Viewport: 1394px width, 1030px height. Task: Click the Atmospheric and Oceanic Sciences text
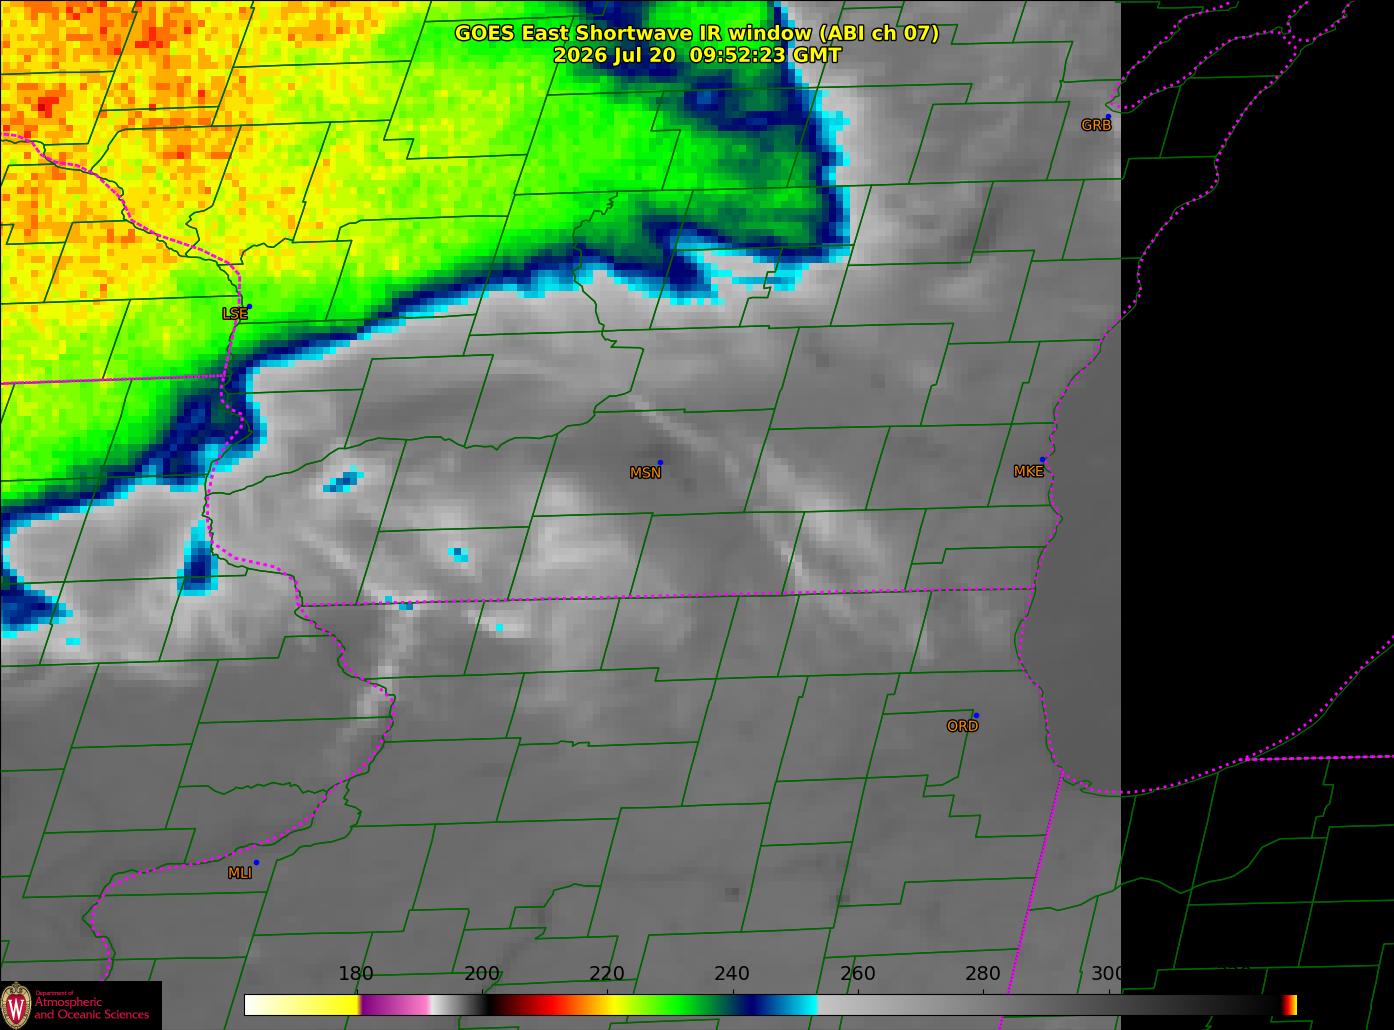coord(91,1008)
